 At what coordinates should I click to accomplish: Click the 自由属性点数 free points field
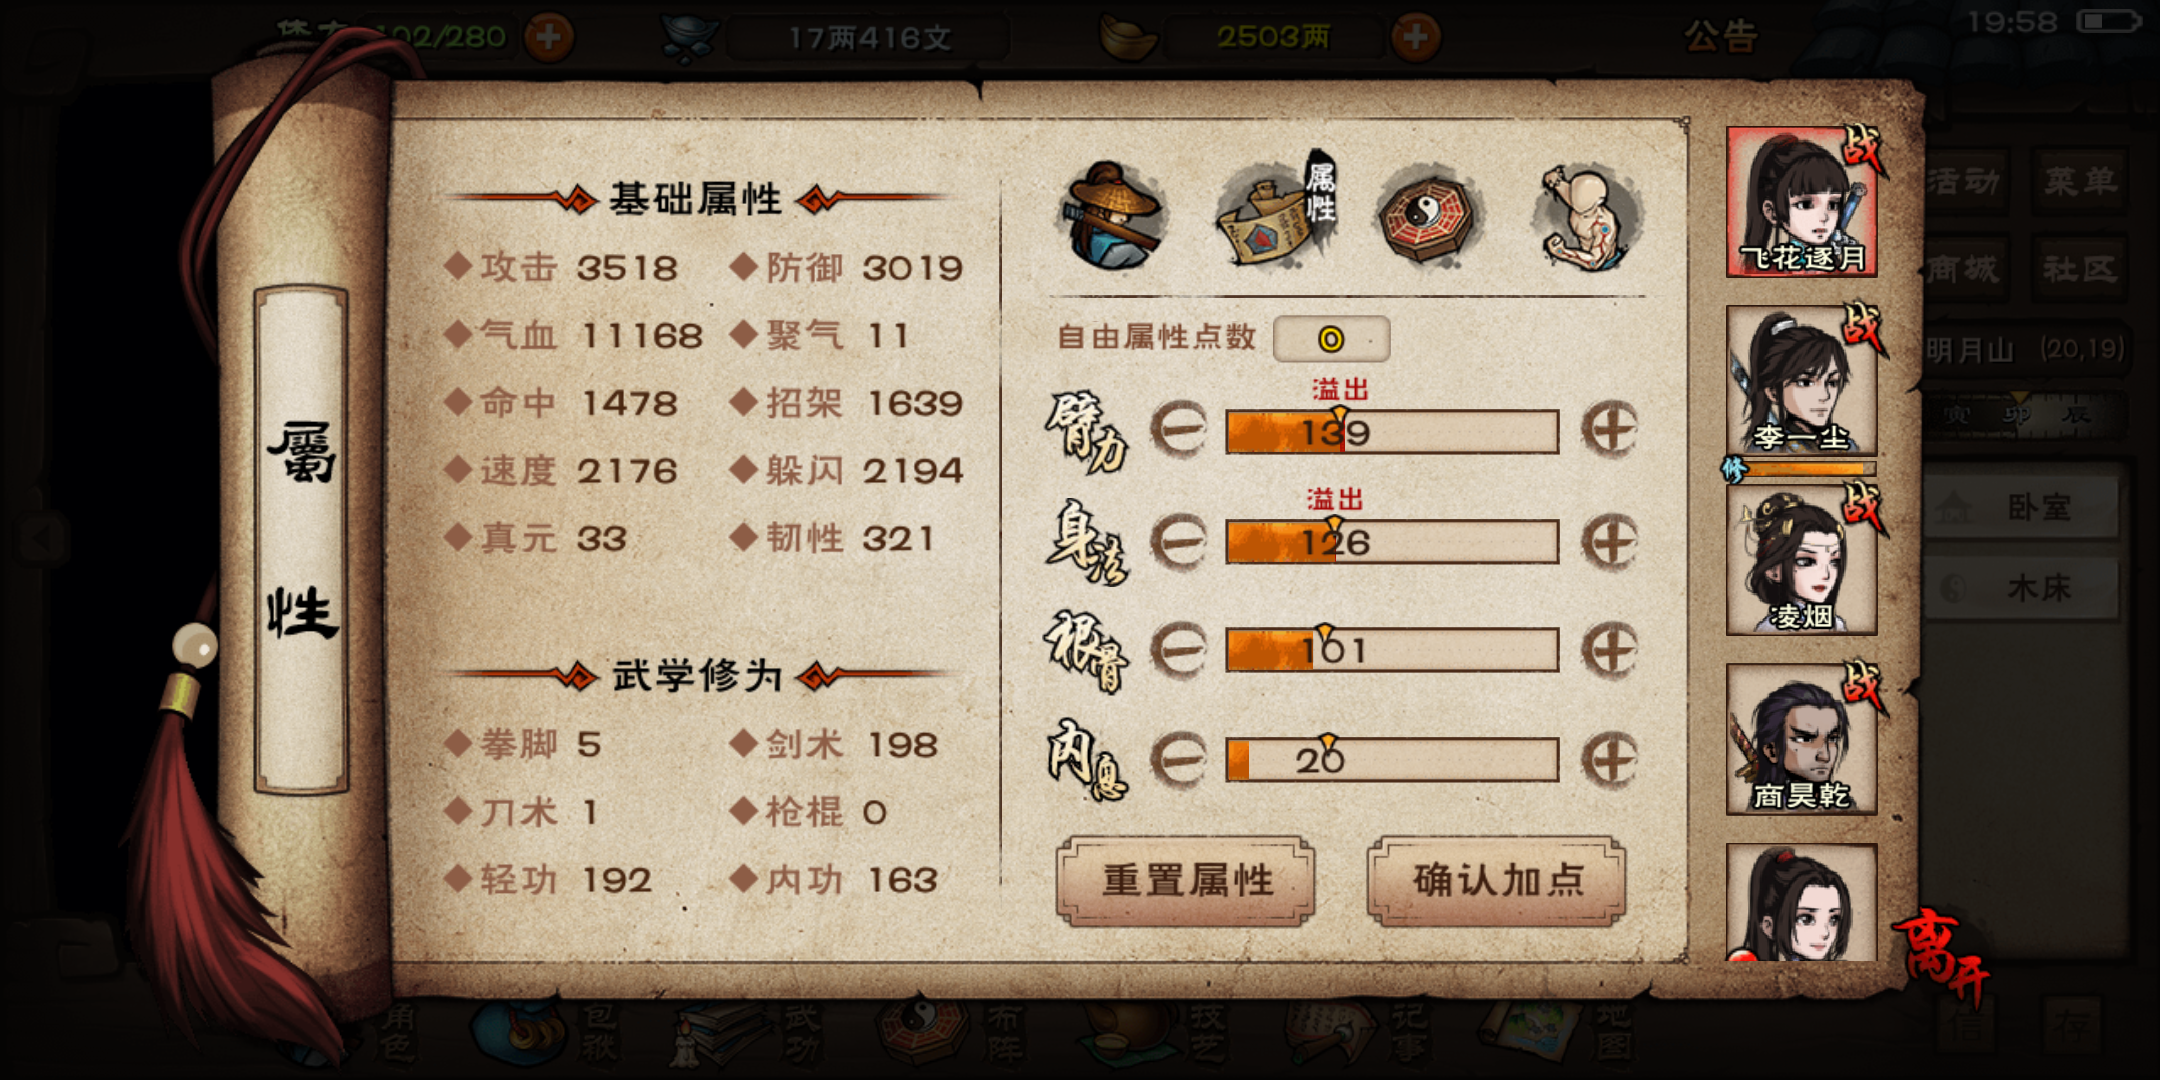pyautogui.click(x=1331, y=339)
